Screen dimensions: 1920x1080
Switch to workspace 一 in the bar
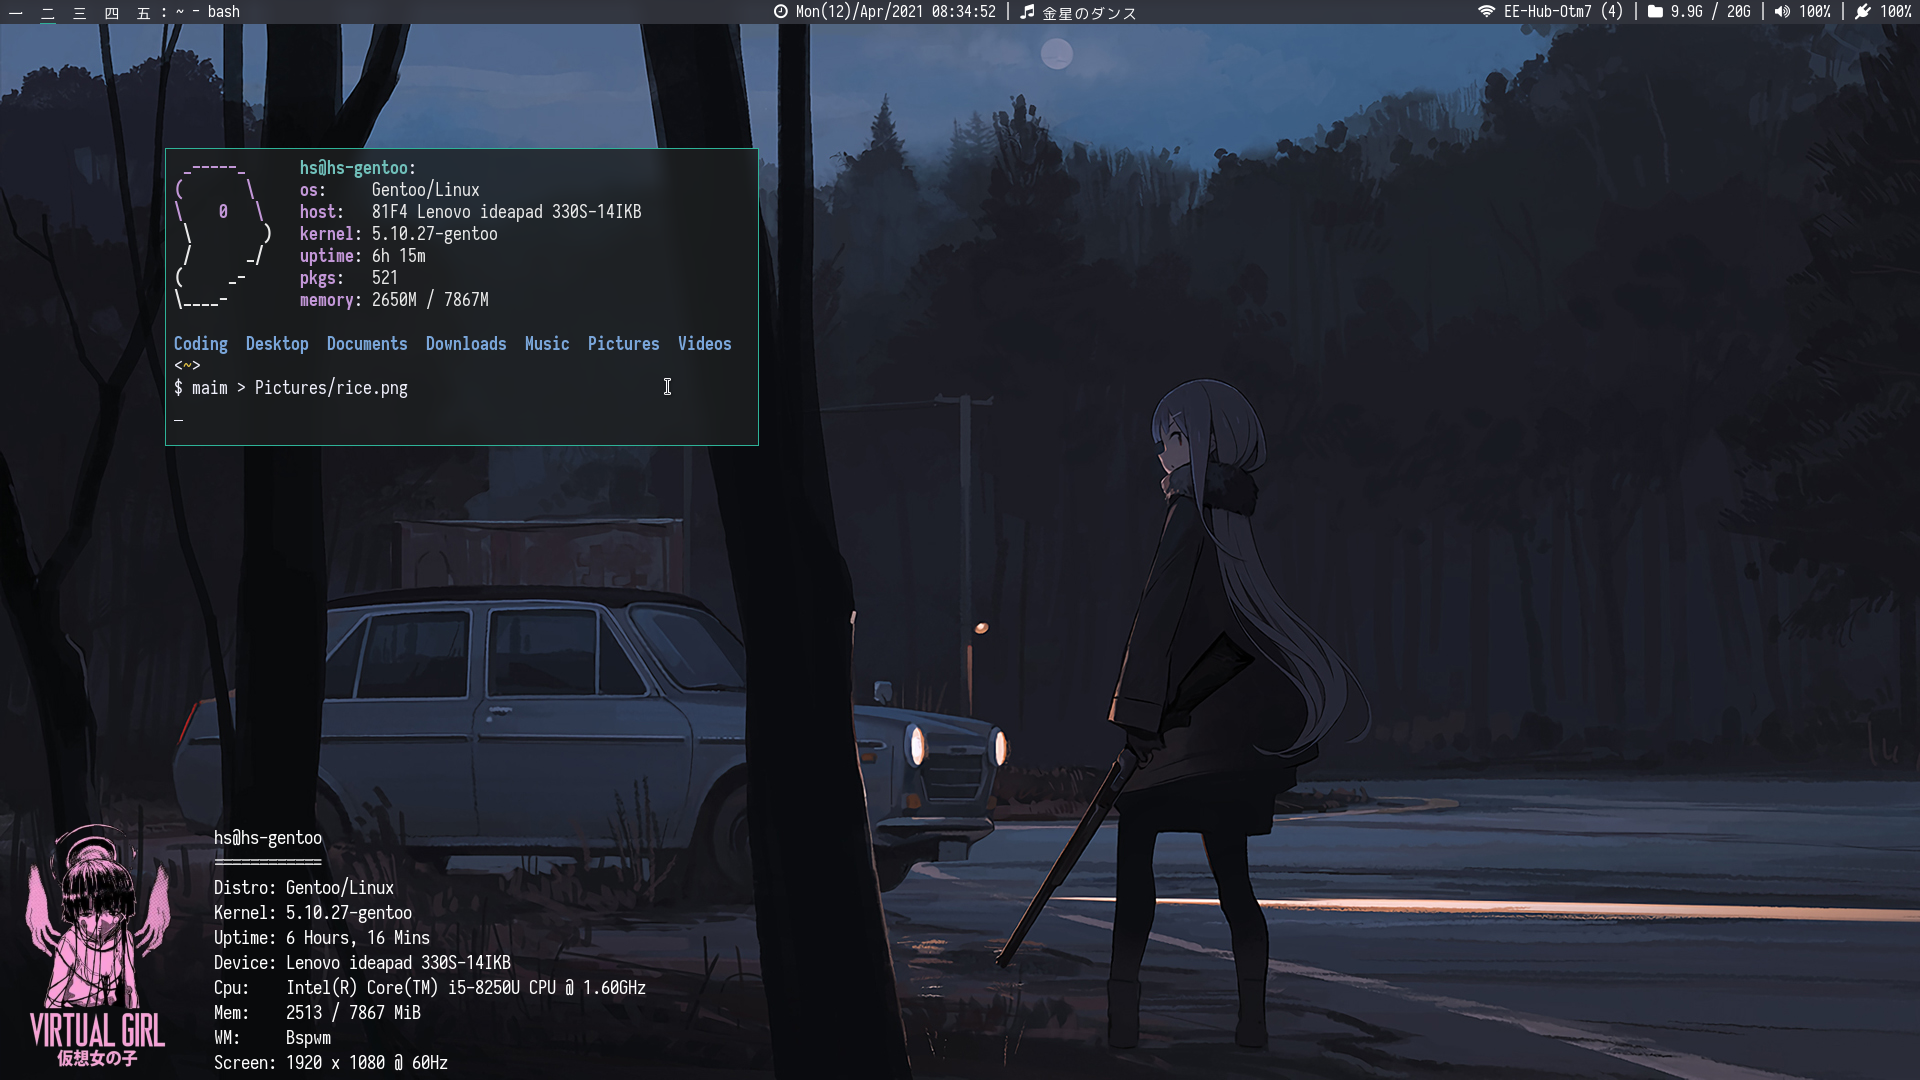coord(16,12)
